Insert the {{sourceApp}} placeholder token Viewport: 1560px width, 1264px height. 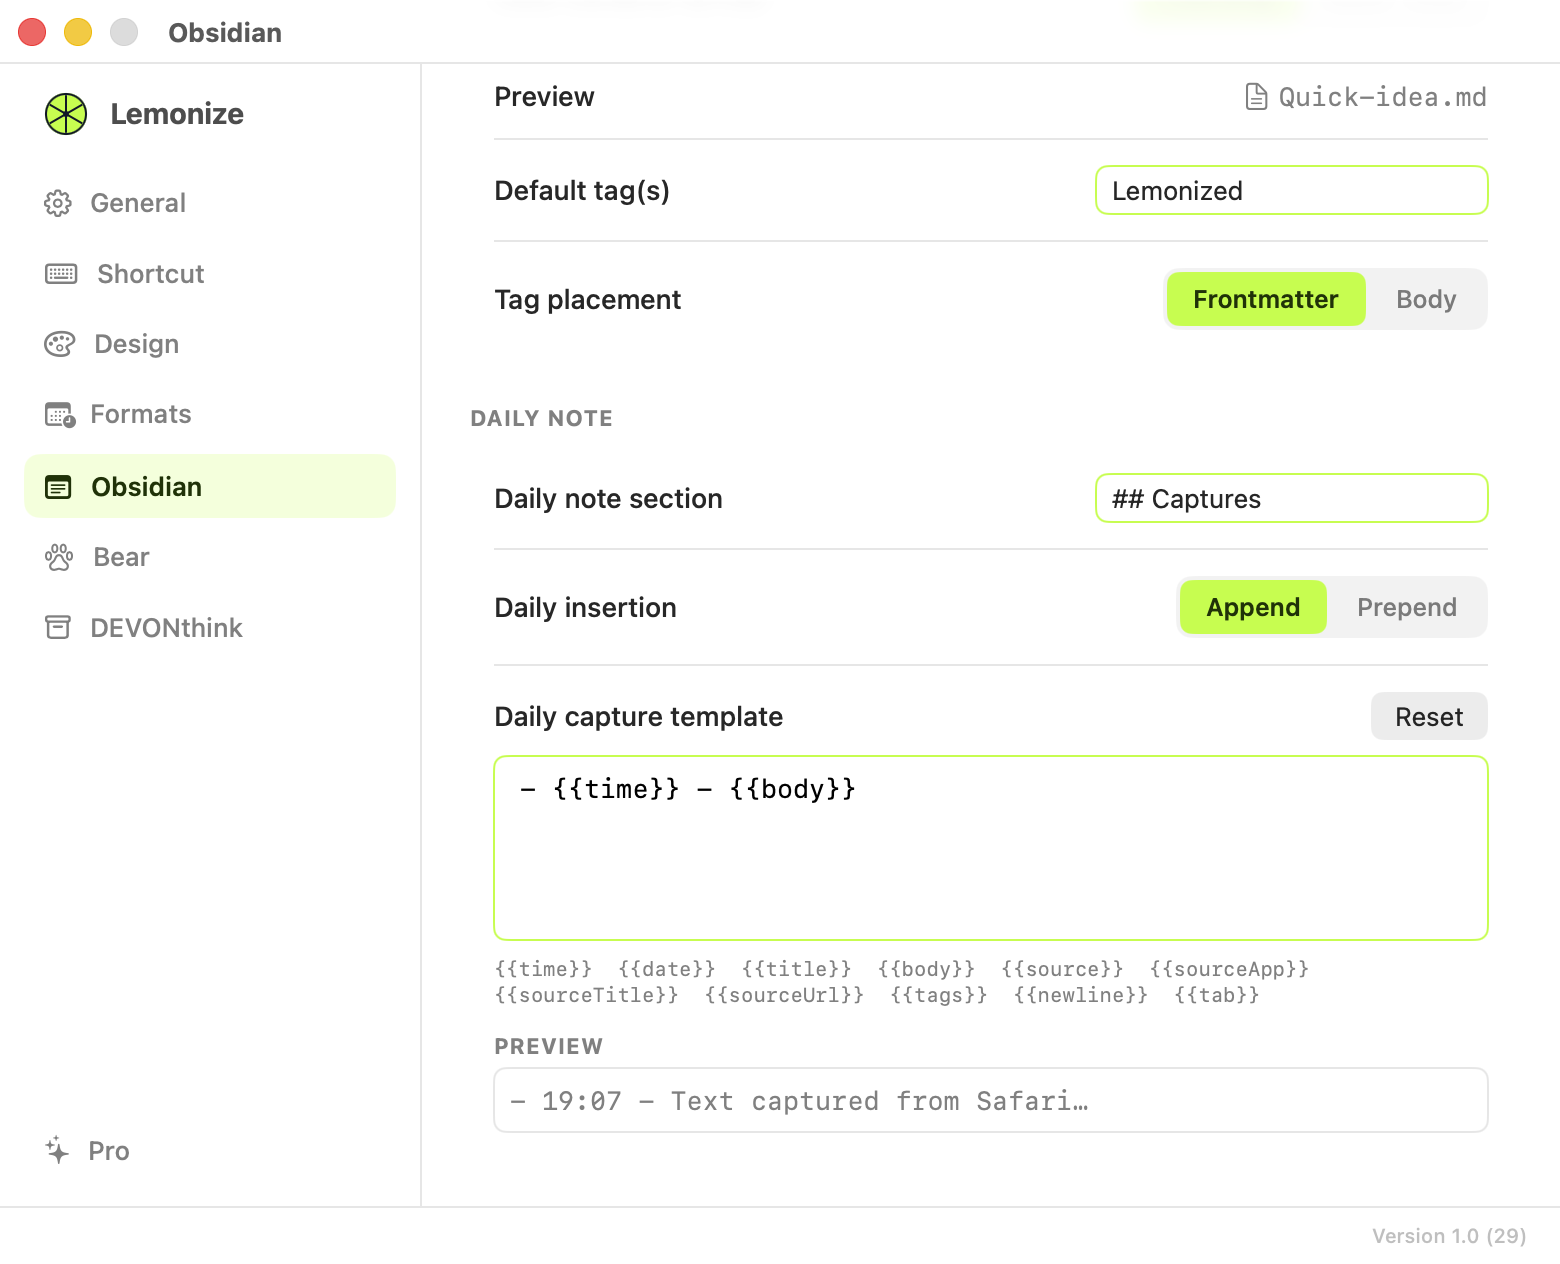pos(1229,969)
